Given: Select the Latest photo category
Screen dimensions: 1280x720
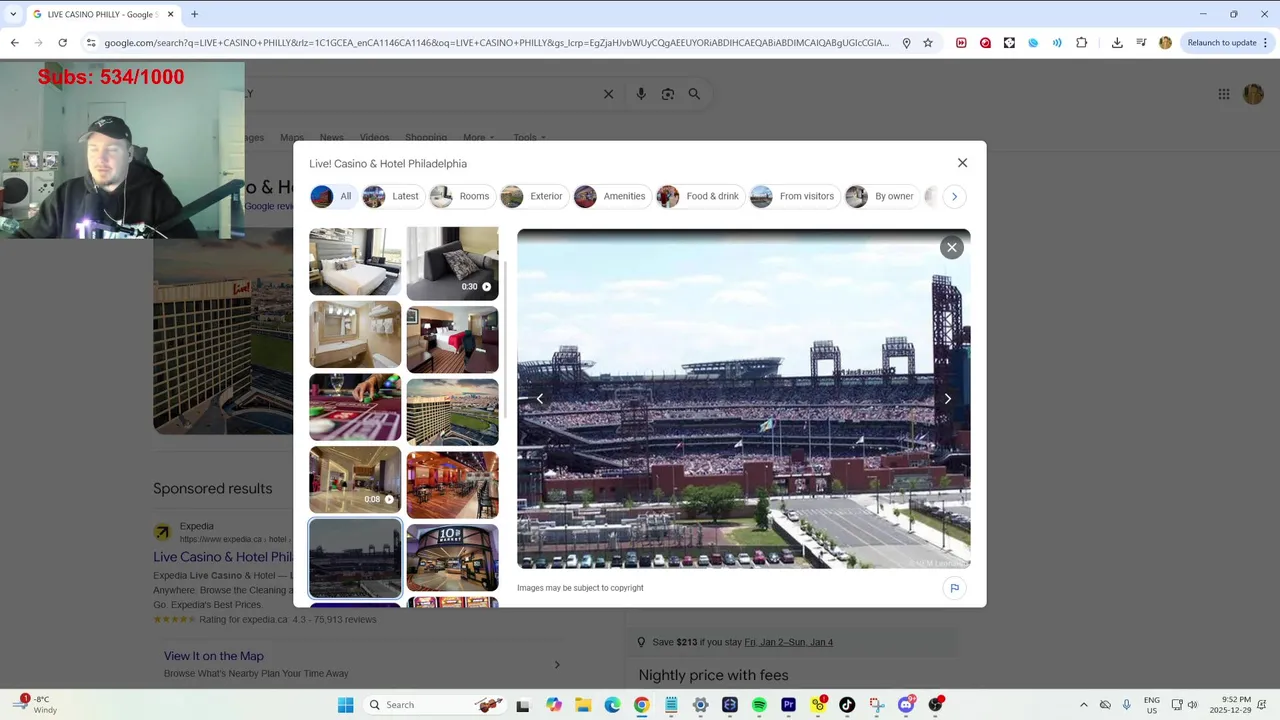Looking at the screenshot, I should 392,196.
